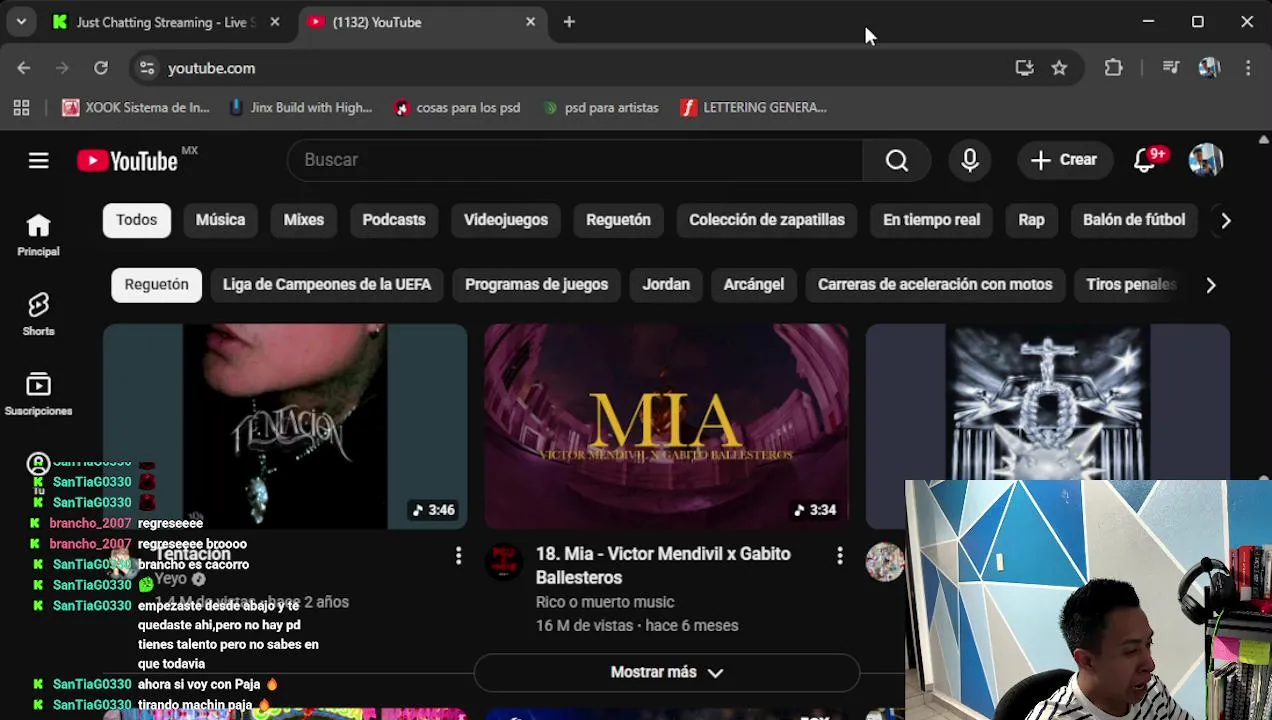This screenshot has width=1272, height=720.
Task: Click the magnifier search button
Action: 897,160
